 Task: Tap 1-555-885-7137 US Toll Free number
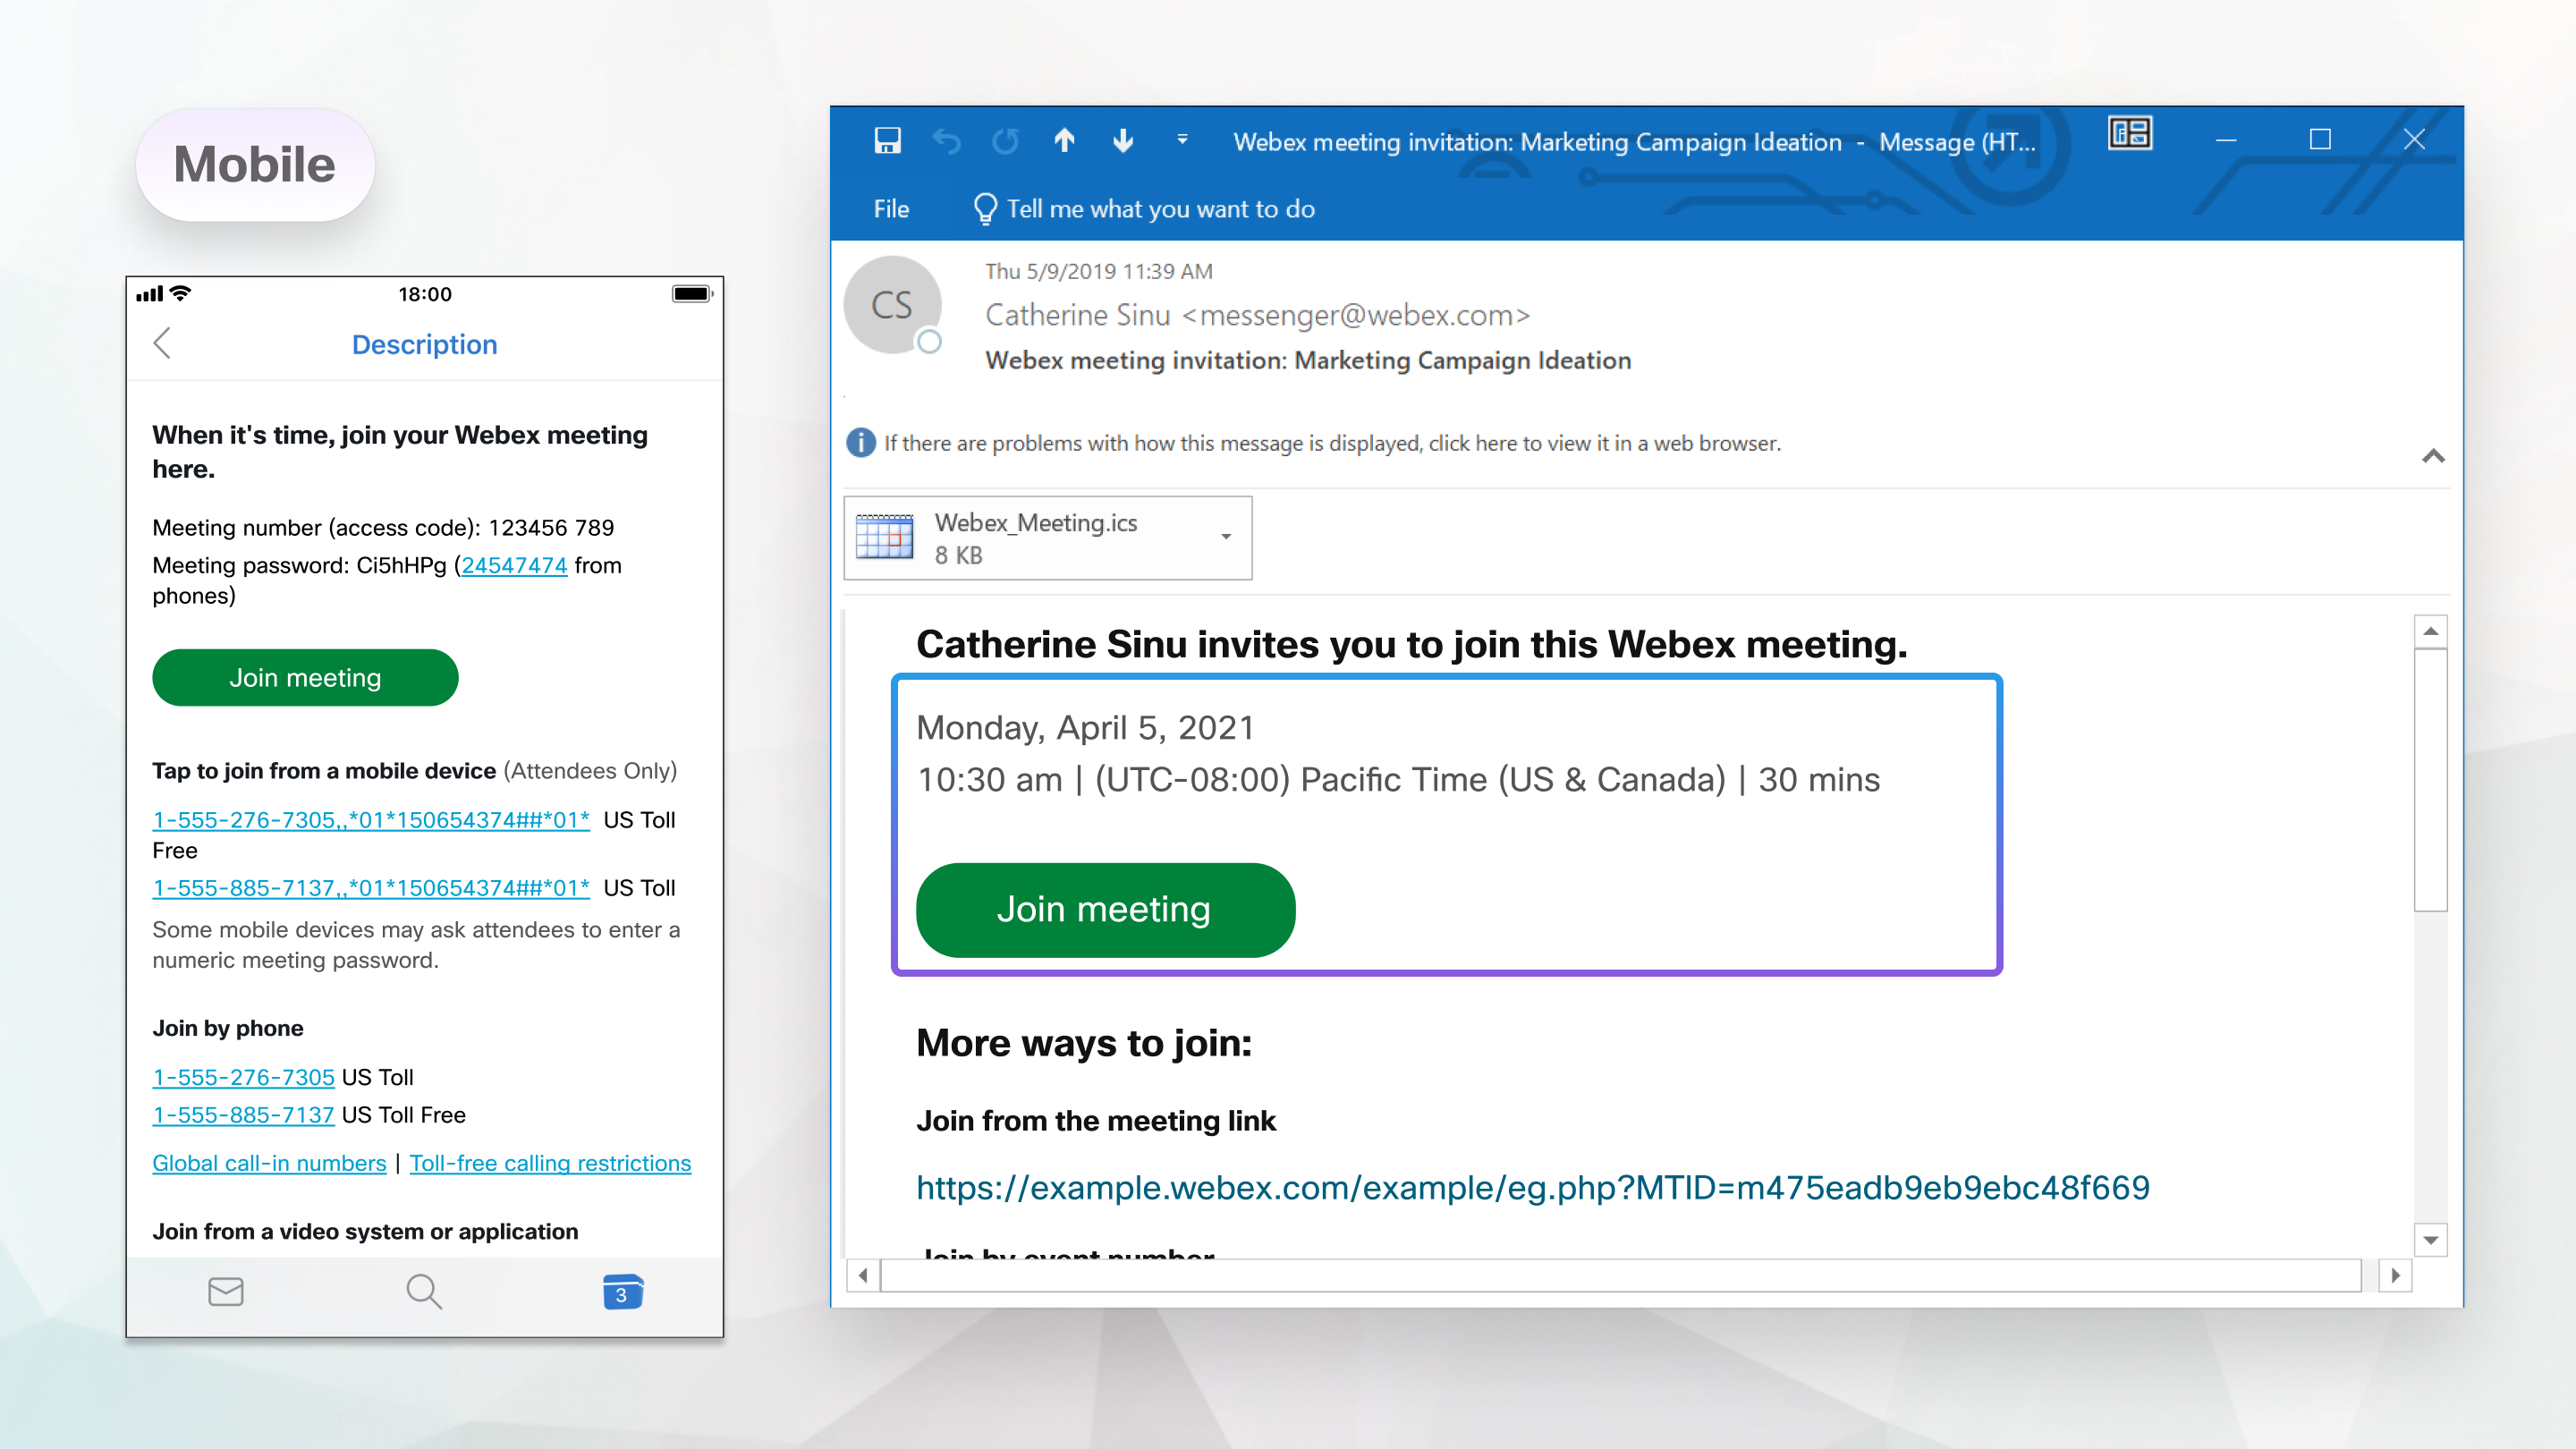243,1115
